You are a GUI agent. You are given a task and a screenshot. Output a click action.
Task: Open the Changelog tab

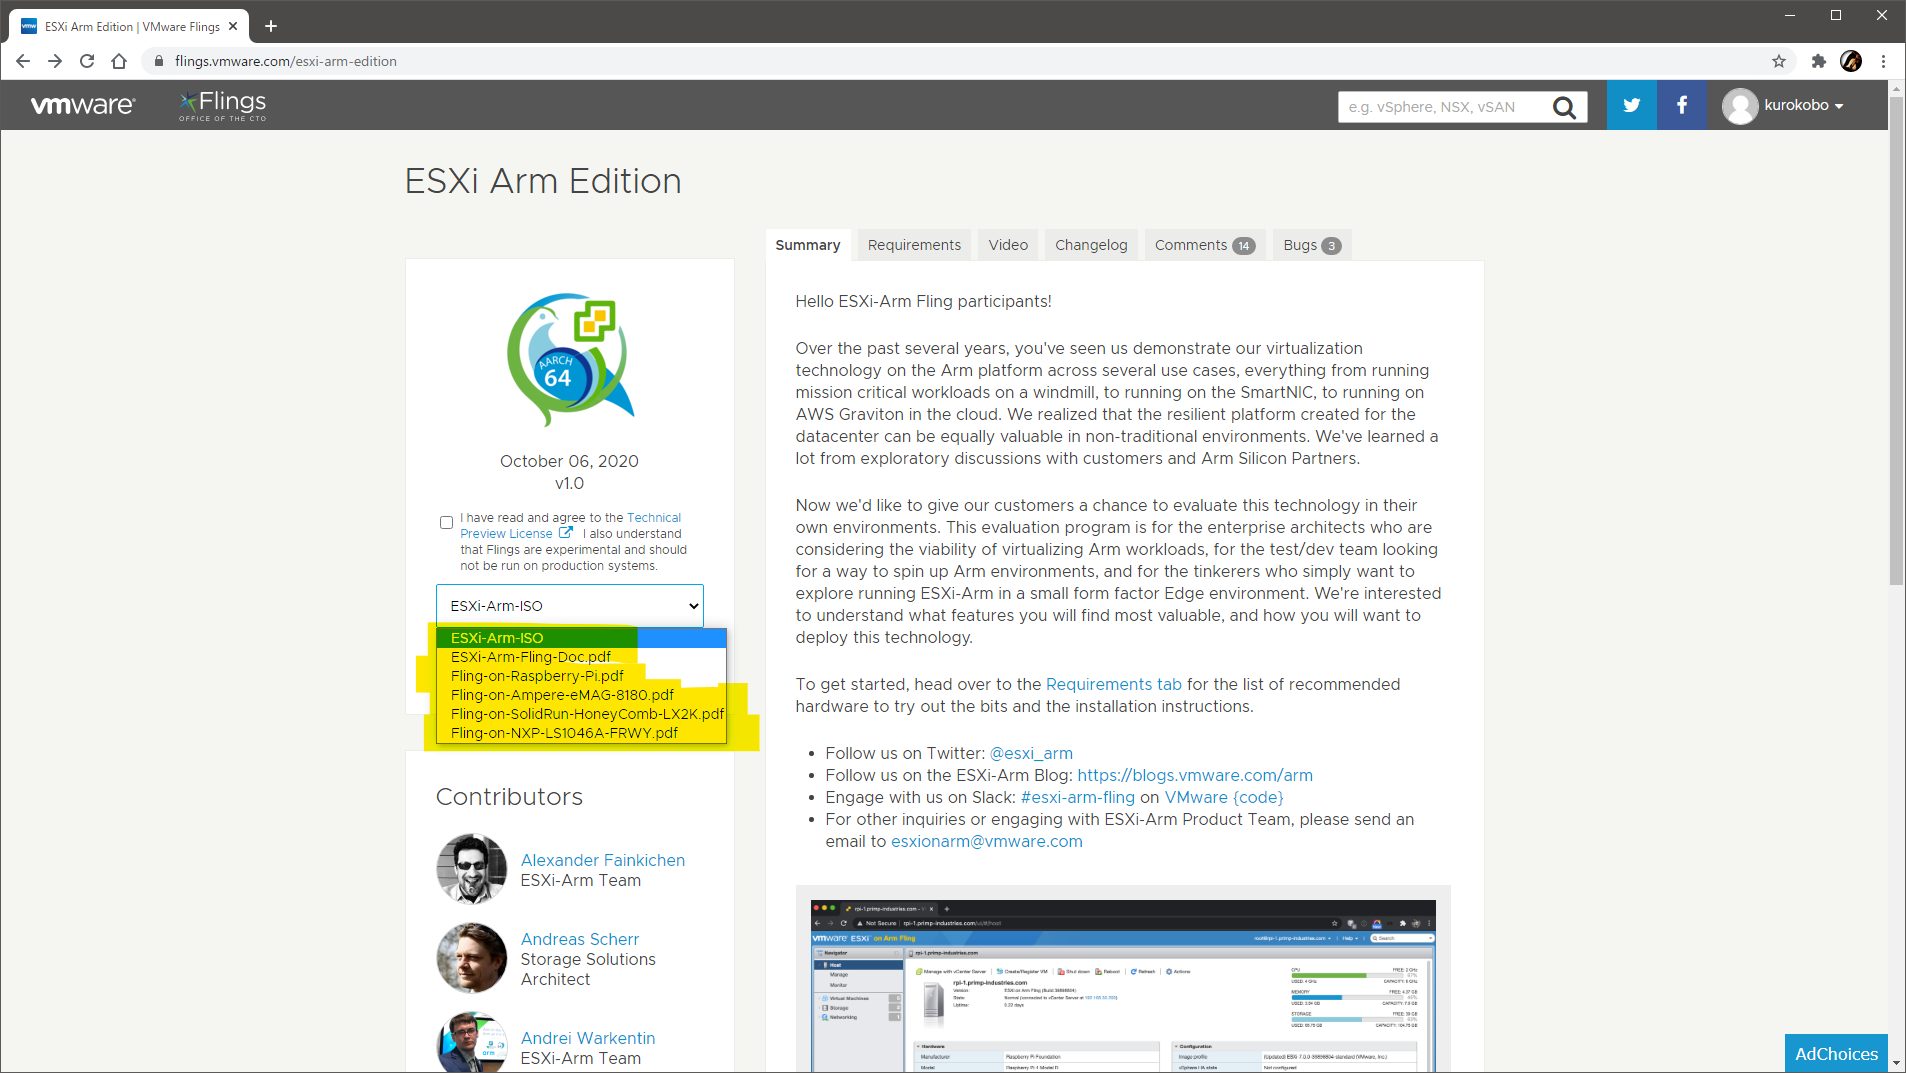point(1090,245)
